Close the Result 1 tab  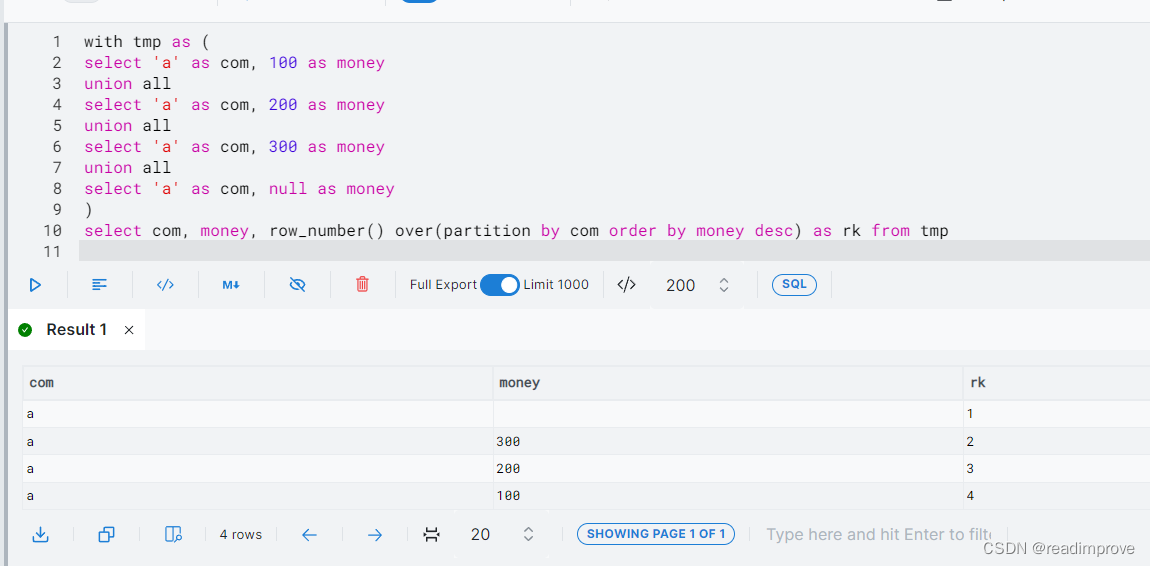(x=129, y=330)
